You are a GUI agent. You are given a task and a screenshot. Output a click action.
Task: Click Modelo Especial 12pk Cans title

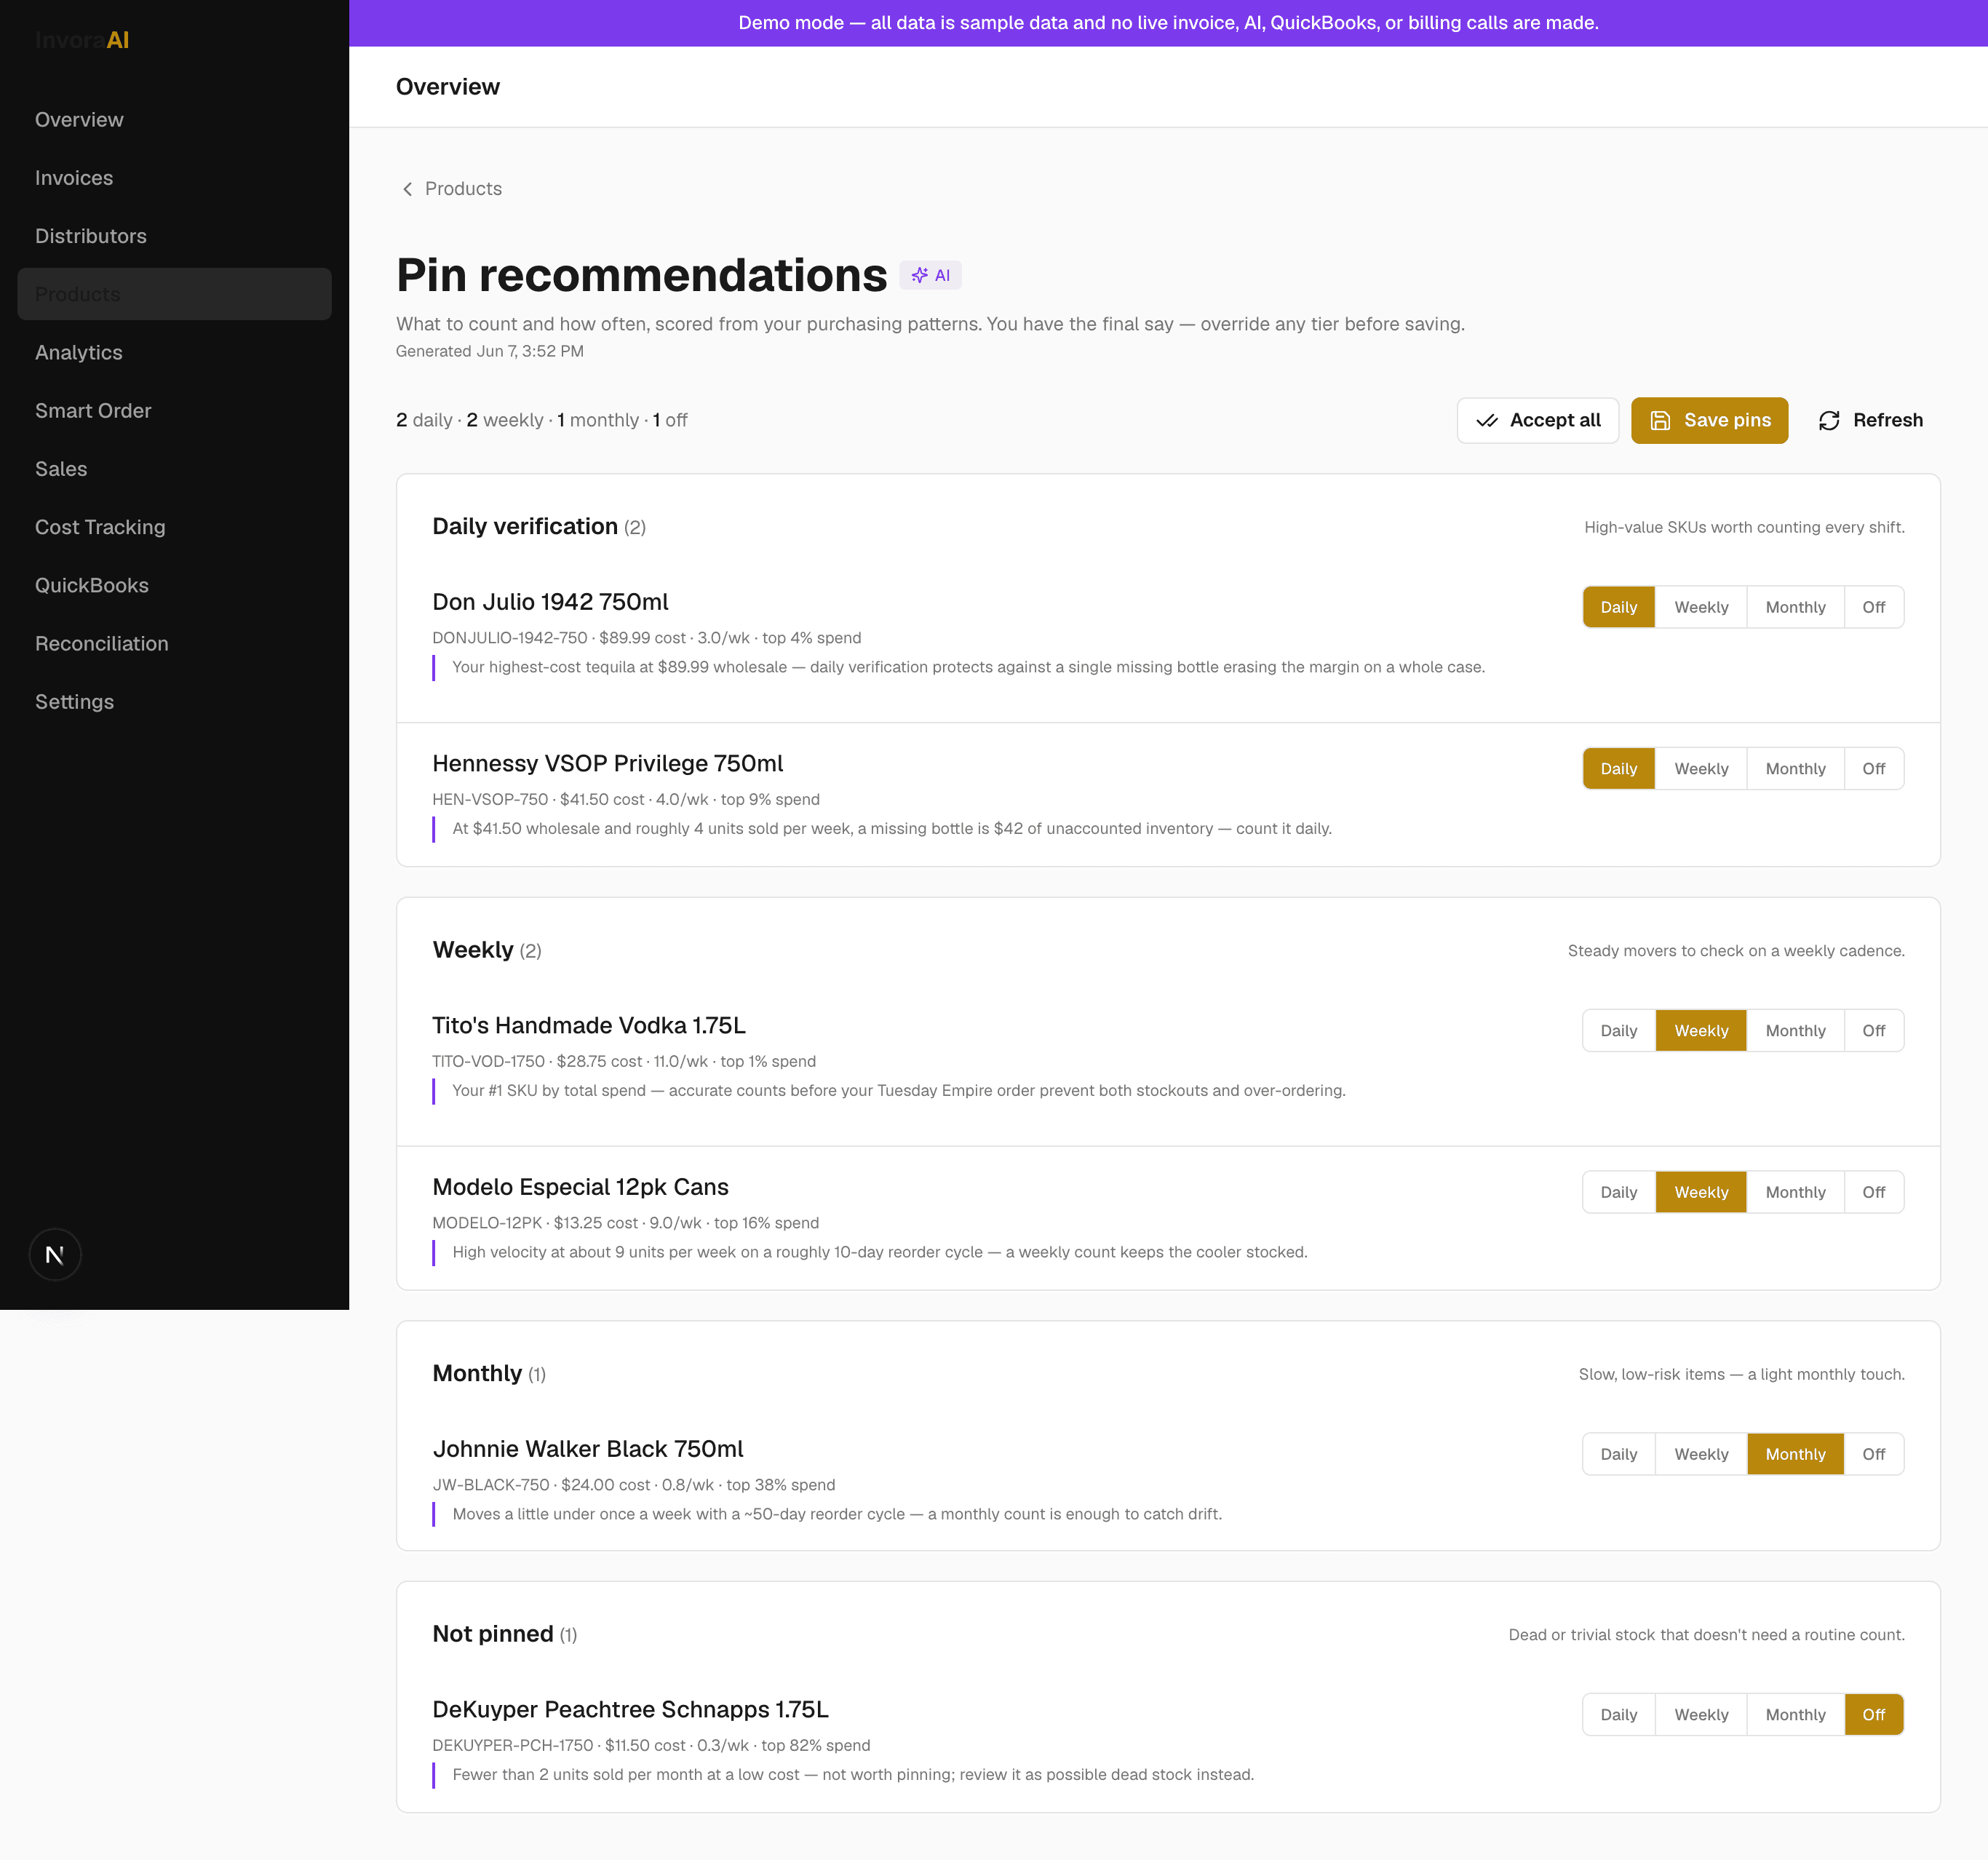580,1187
